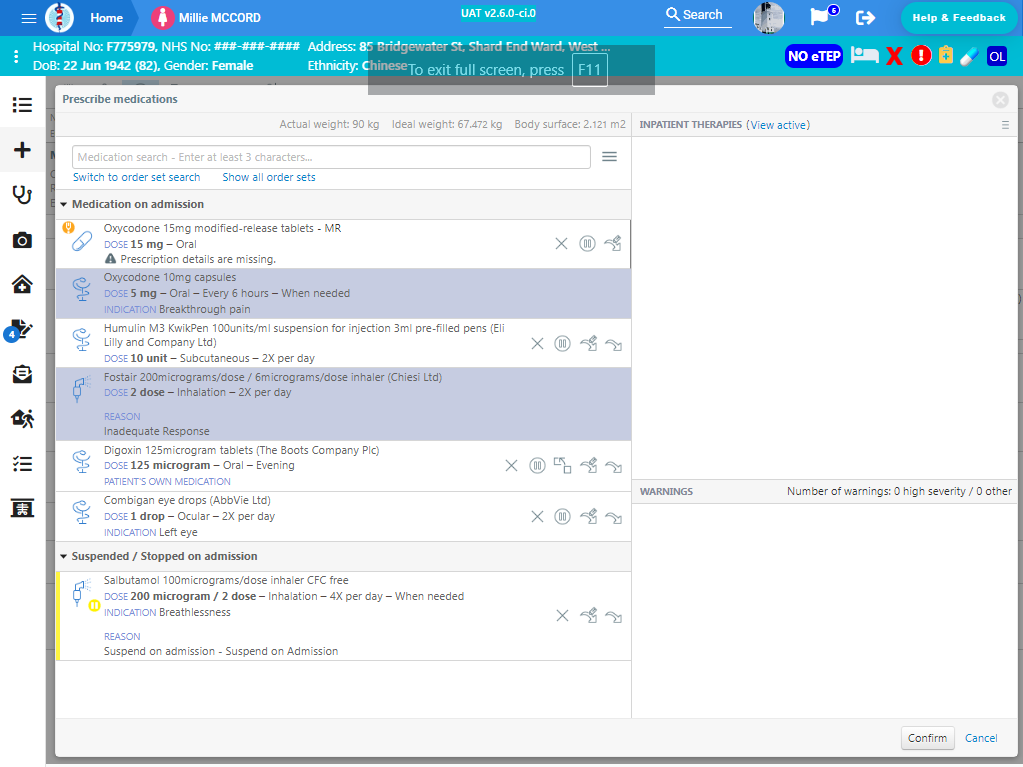
Task: Suspend Digoxin 125microgram tablets
Action: 537,466
